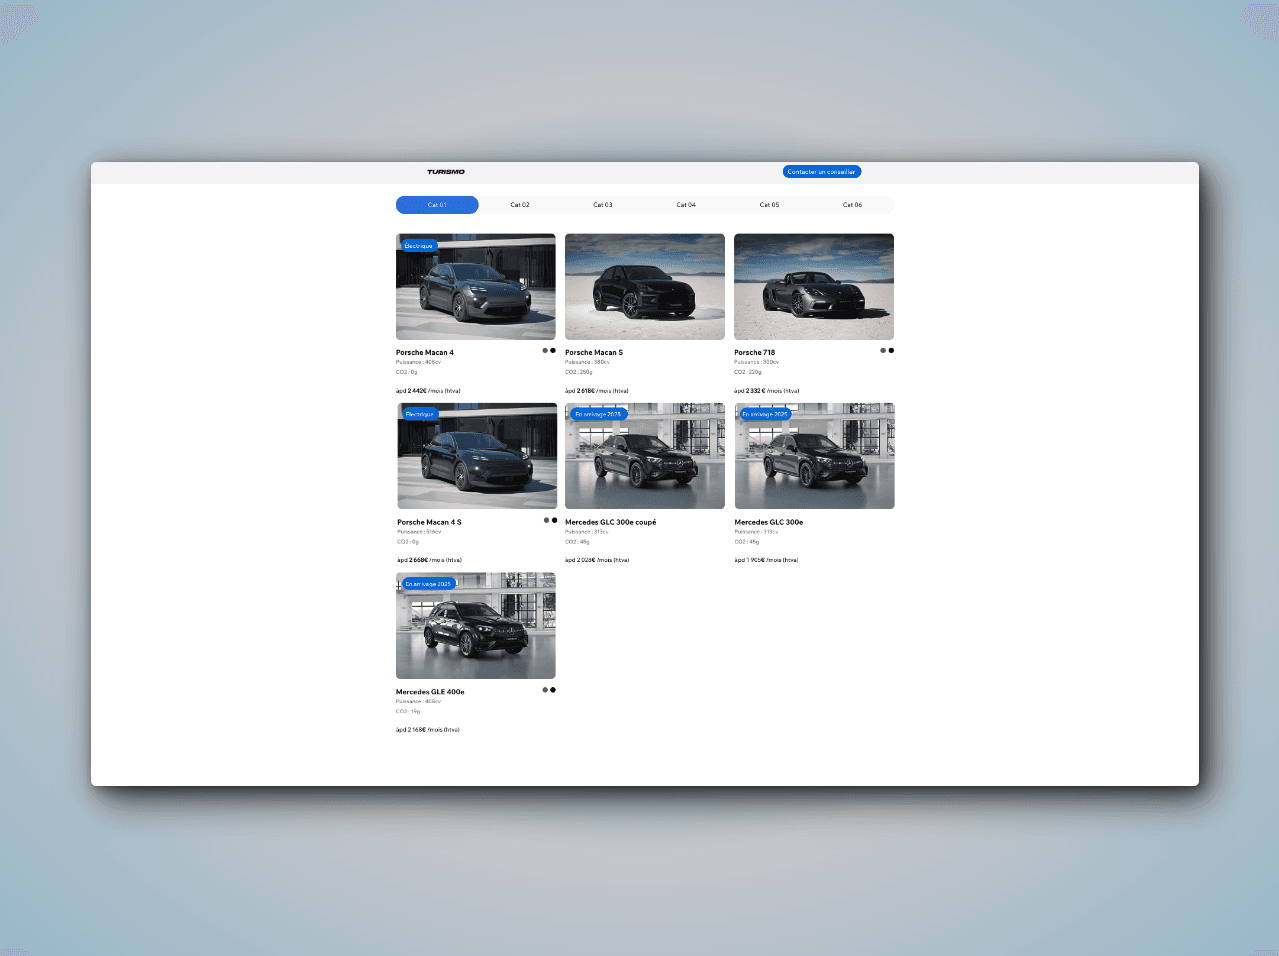Click the TURISMO logo in the header

[446, 172]
